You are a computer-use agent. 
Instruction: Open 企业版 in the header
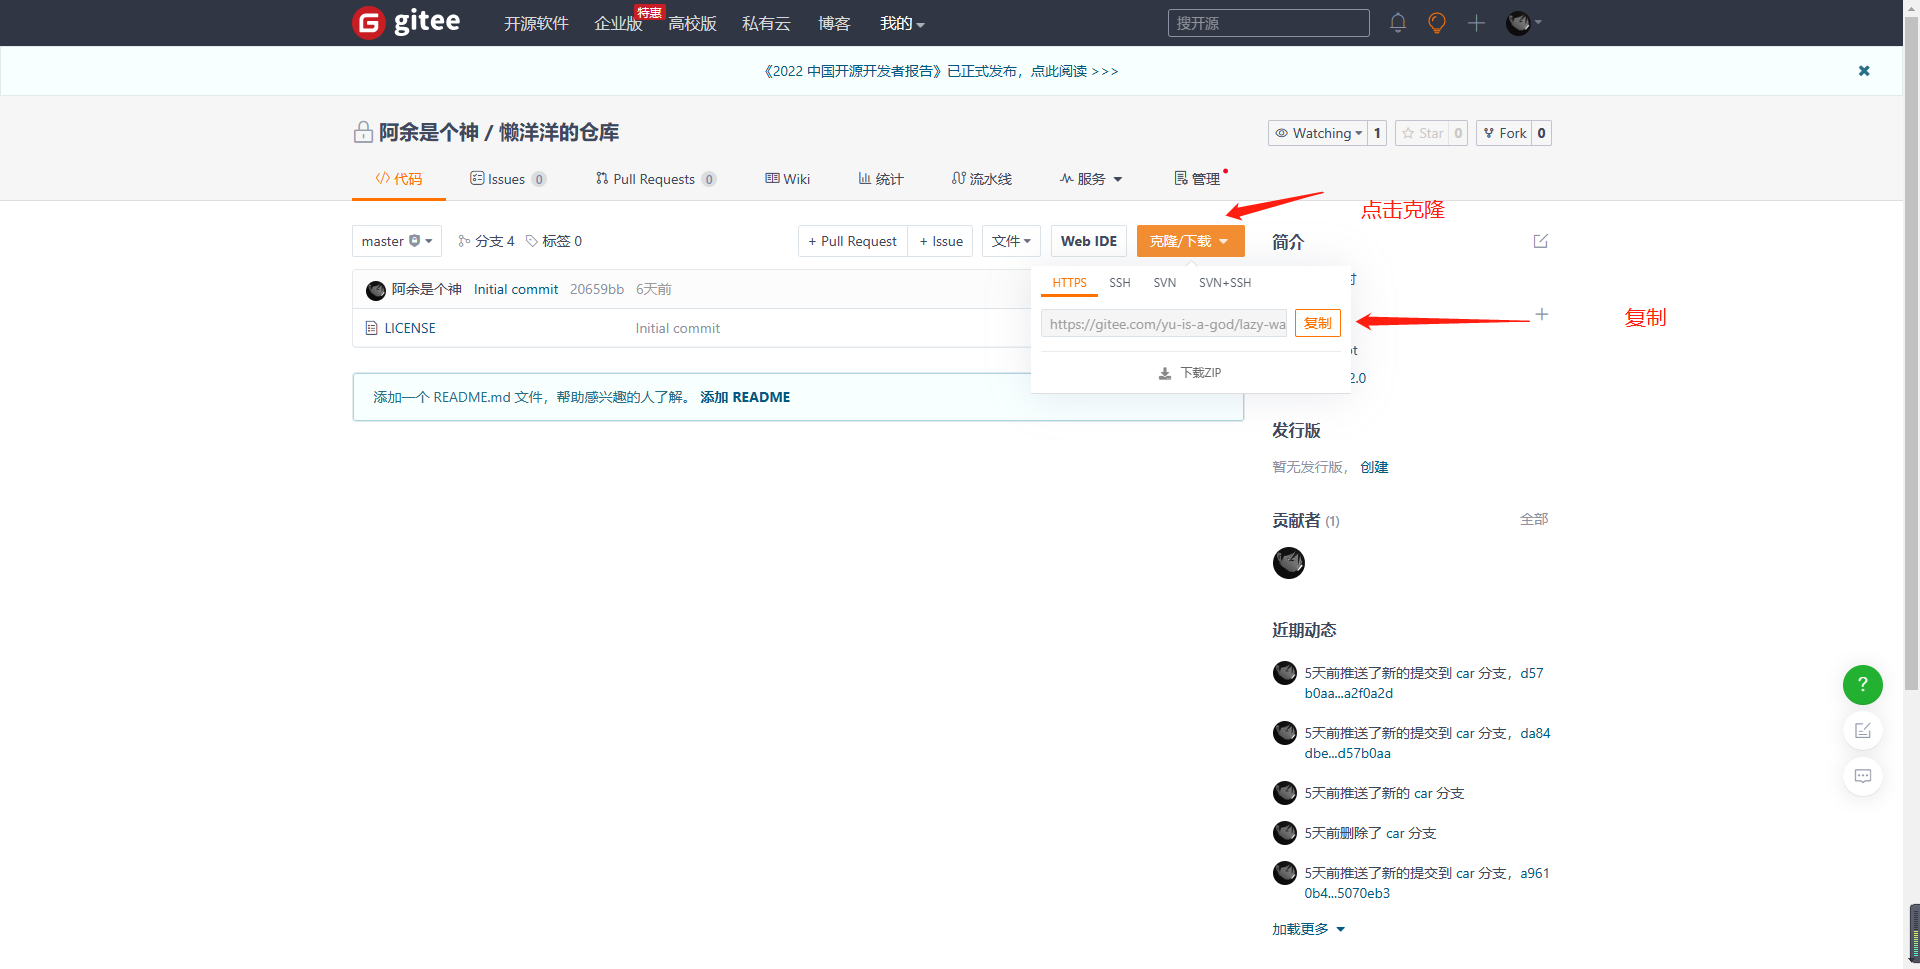point(618,23)
